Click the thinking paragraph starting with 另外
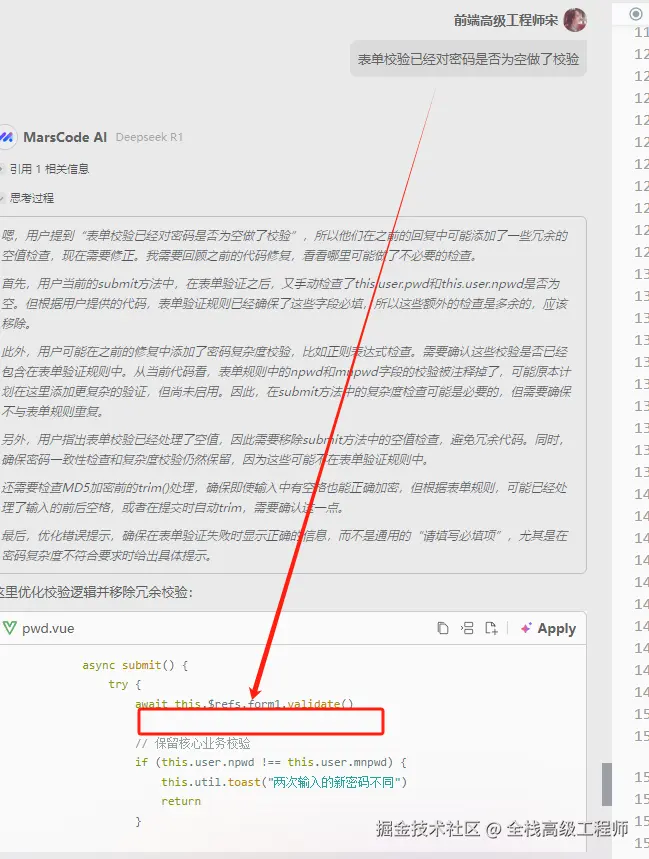649x859 pixels. (283, 449)
